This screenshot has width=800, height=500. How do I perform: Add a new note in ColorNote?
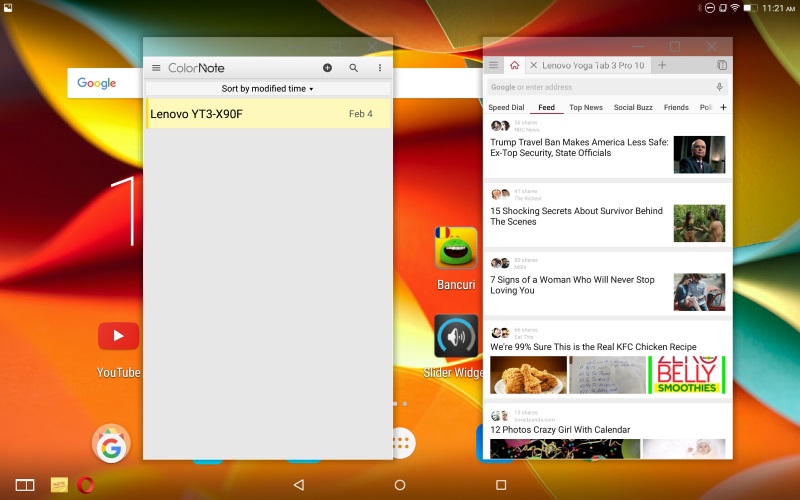pos(328,68)
